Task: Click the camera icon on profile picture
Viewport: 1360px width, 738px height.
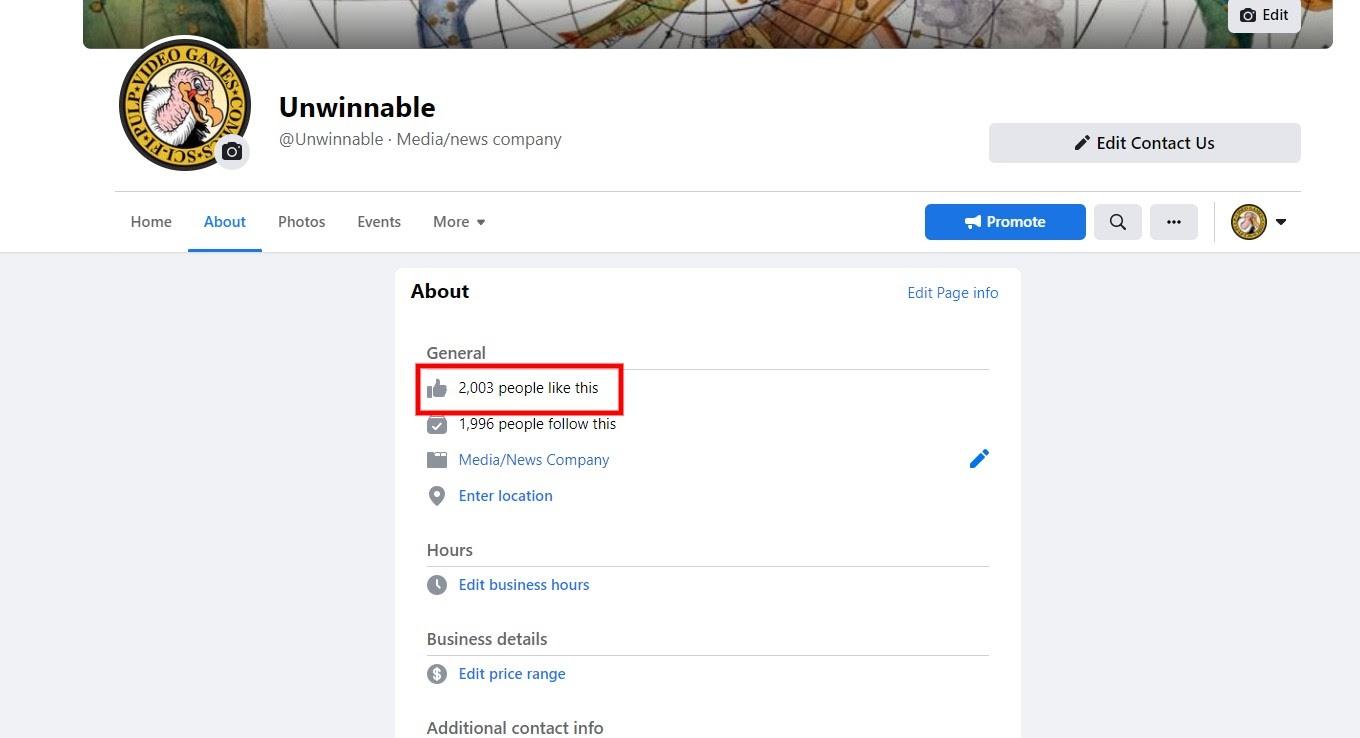Action: tap(232, 152)
